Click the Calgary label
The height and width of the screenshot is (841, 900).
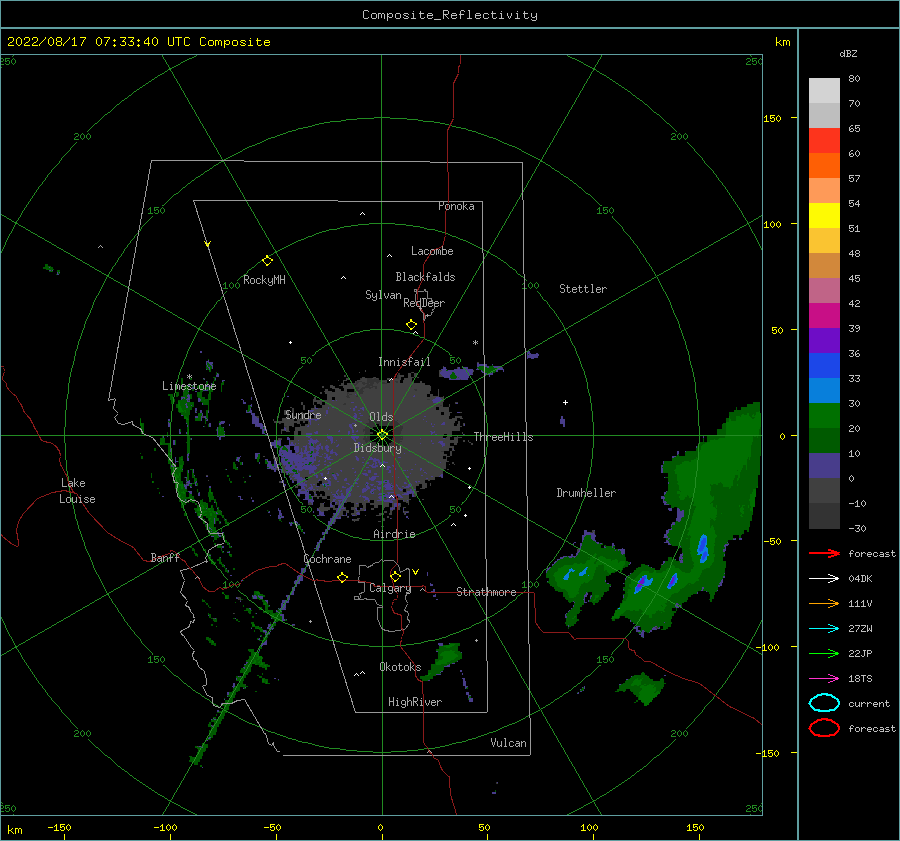pyautogui.click(x=390, y=588)
